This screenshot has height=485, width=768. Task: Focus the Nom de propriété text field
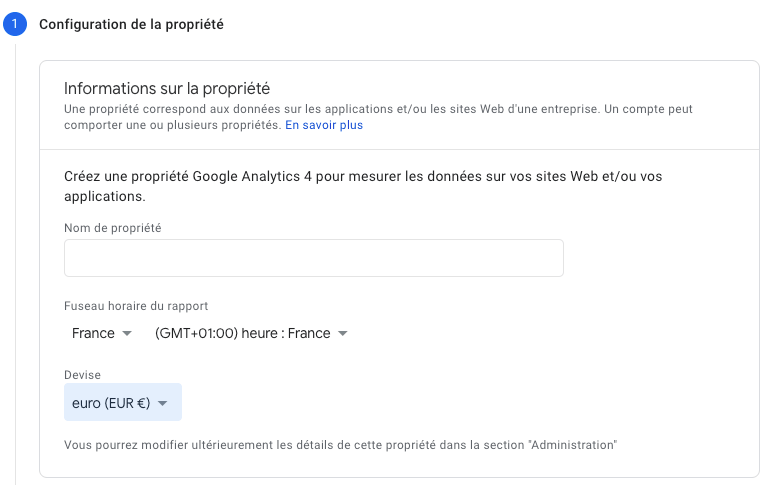[314, 258]
